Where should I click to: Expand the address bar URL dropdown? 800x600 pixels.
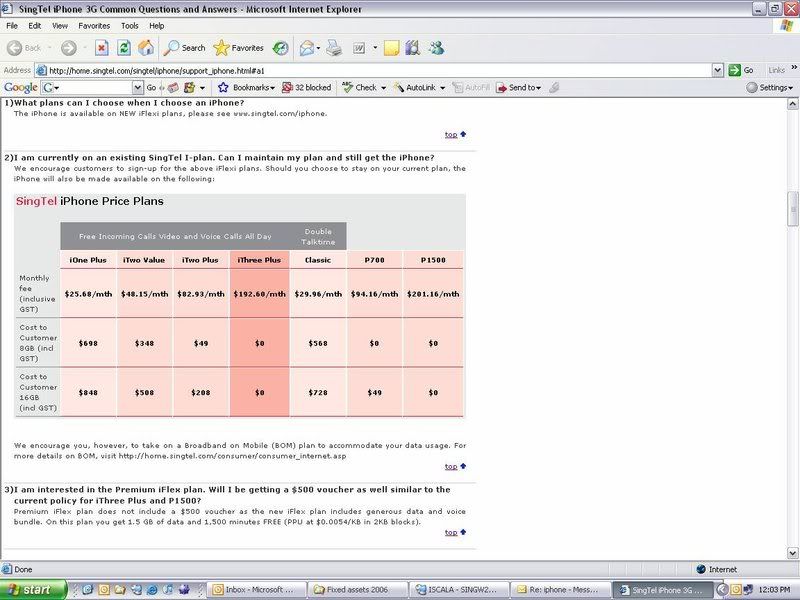pos(719,70)
